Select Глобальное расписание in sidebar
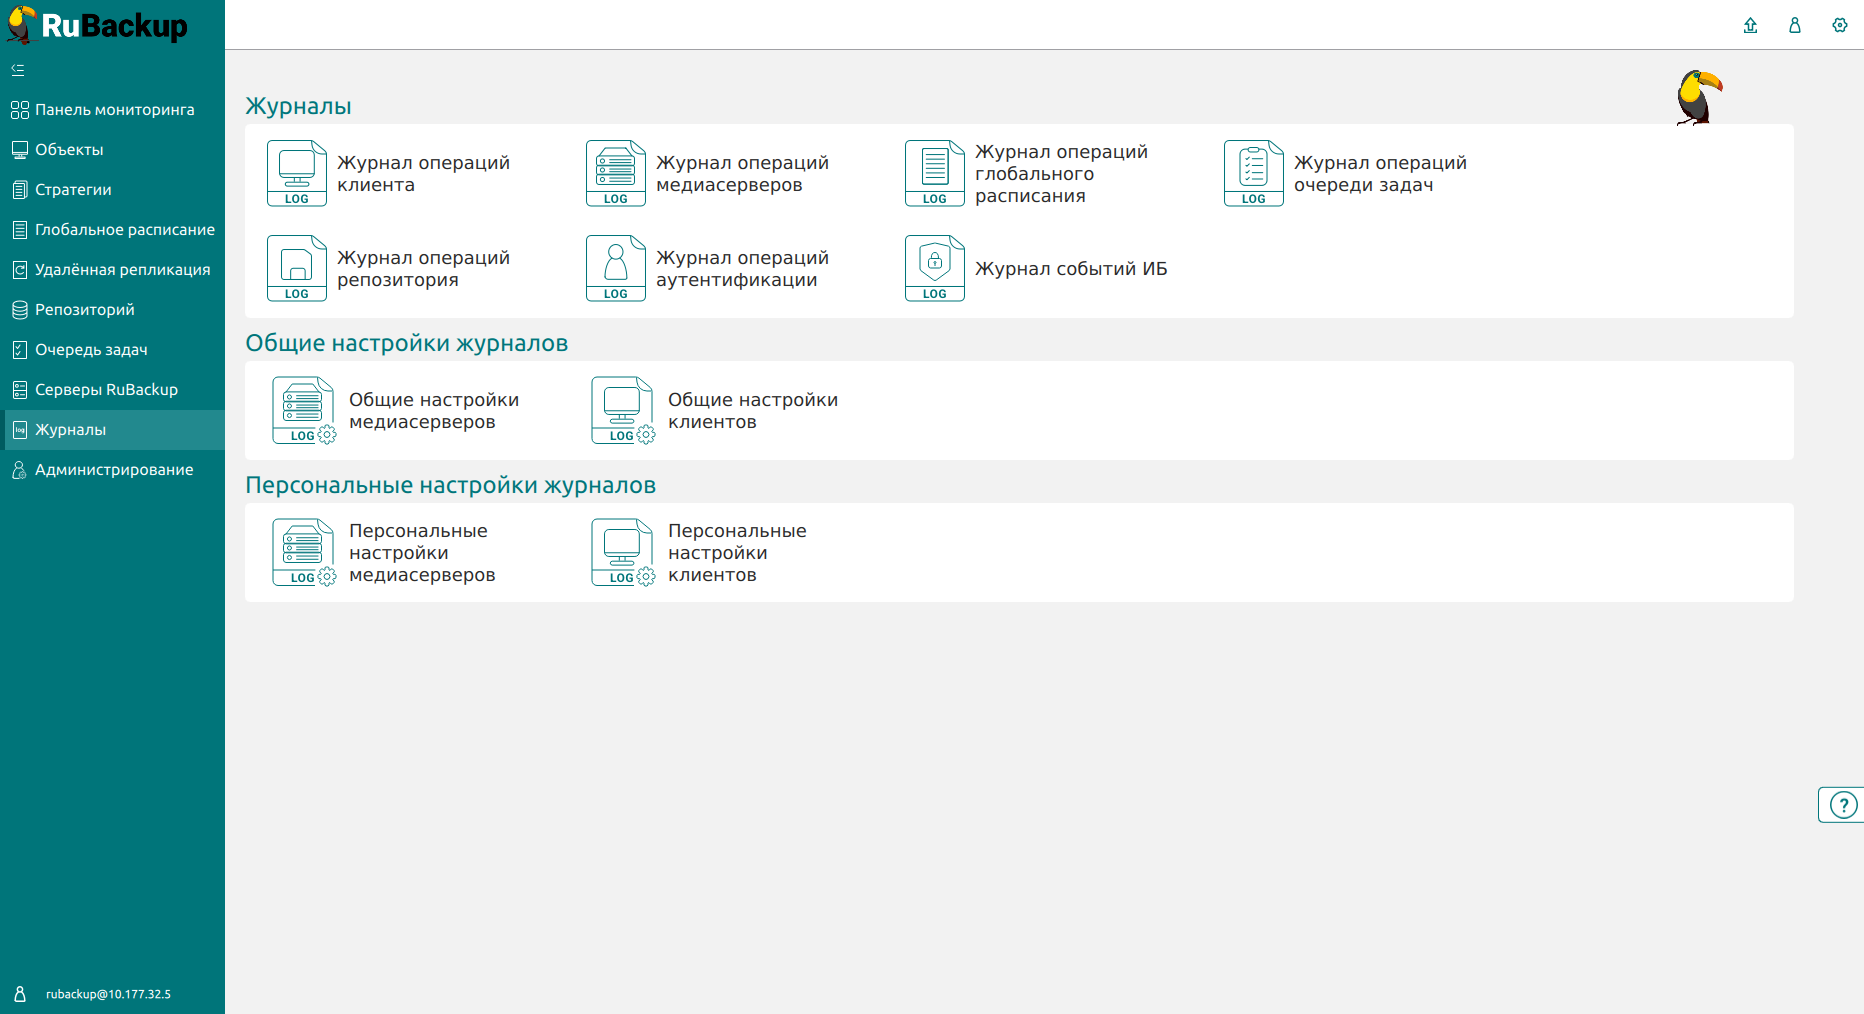1864x1014 pixels. coord(124,230)
